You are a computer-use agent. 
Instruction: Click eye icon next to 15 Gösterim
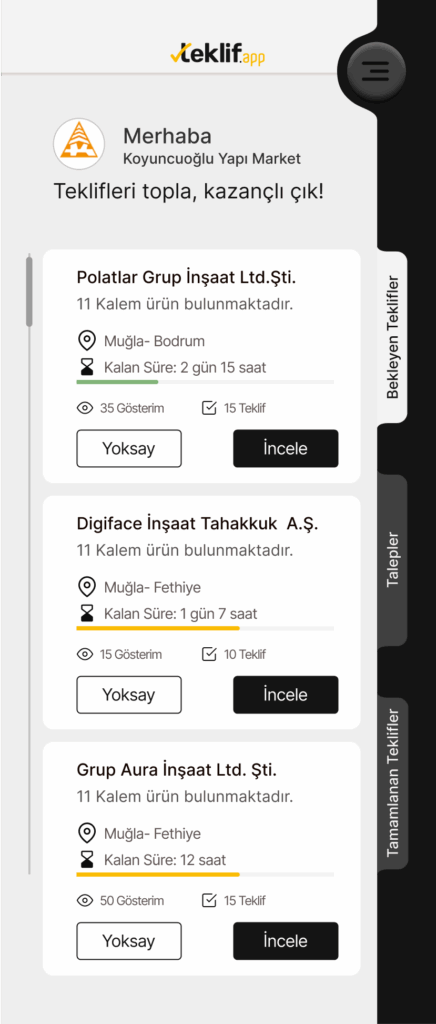coord(85,654)
